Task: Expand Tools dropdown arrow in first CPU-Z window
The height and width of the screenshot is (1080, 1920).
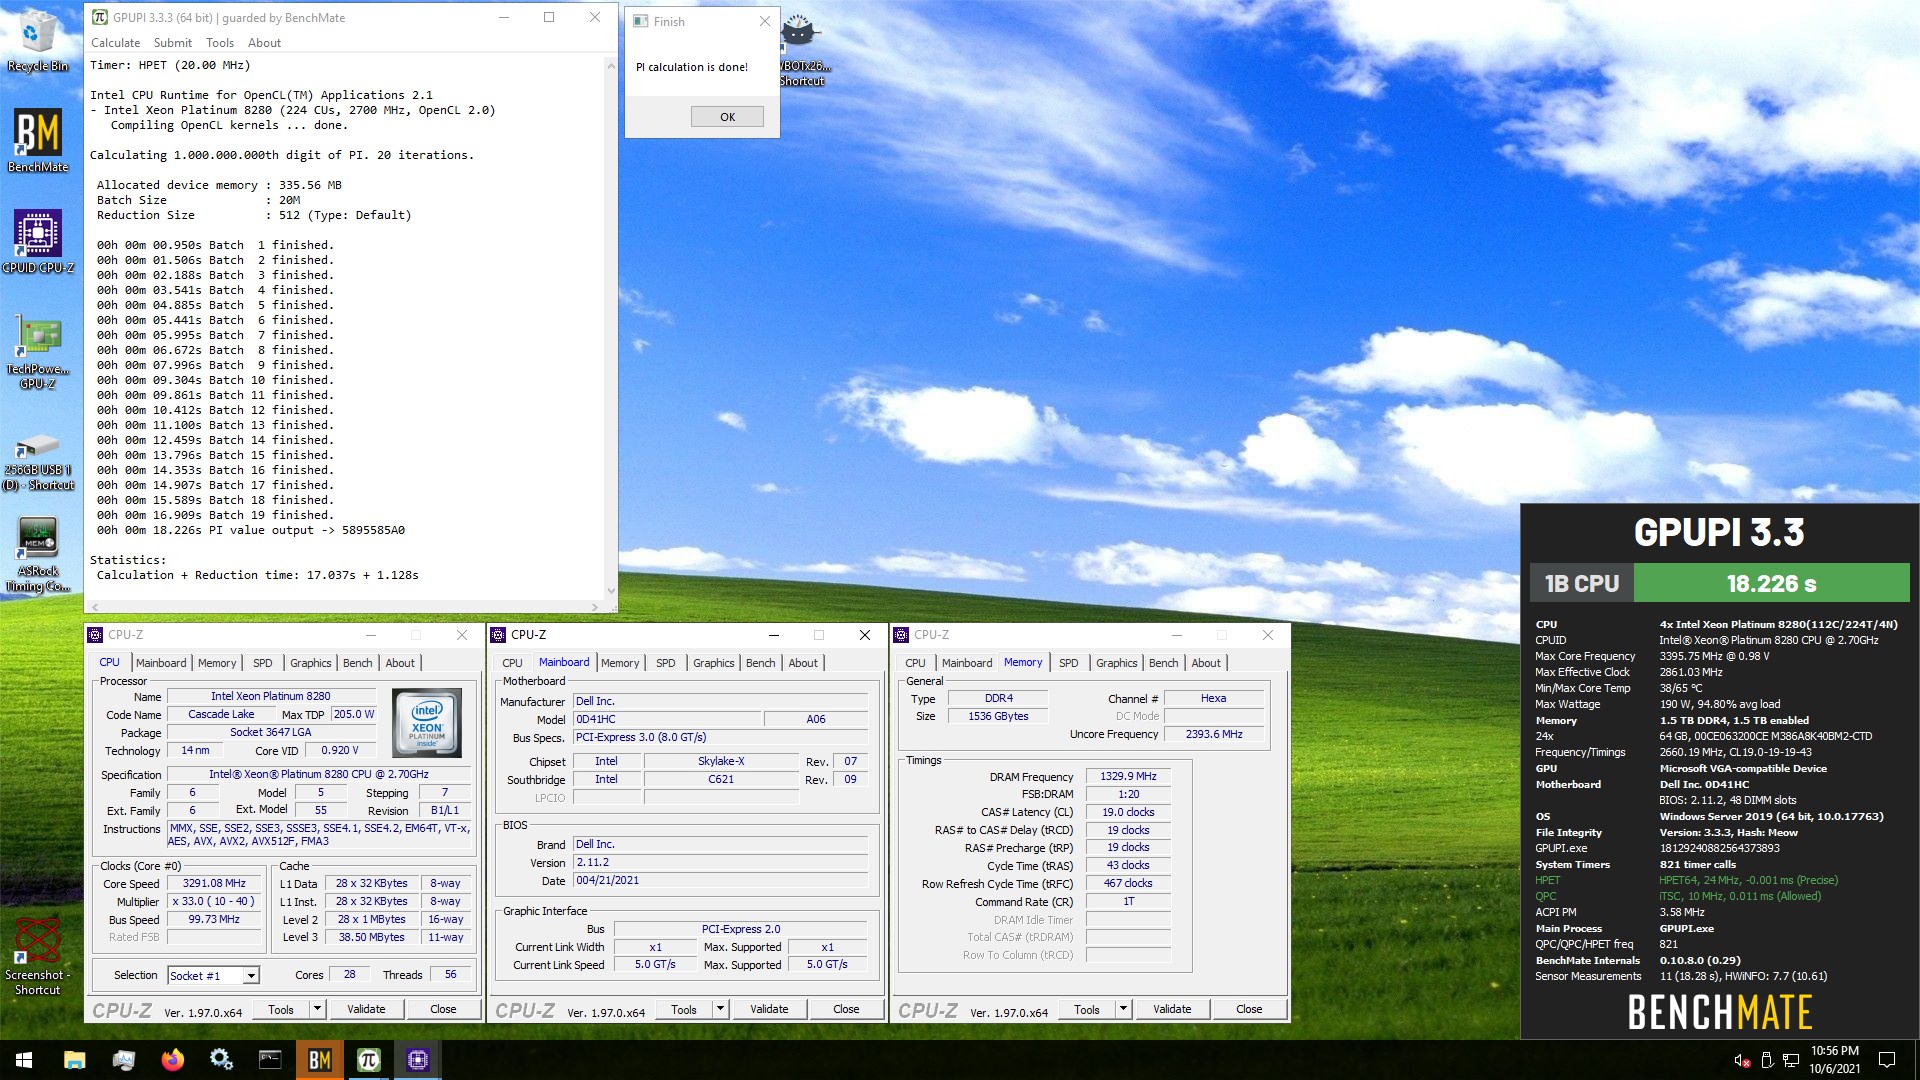Action: point(317,1009)
